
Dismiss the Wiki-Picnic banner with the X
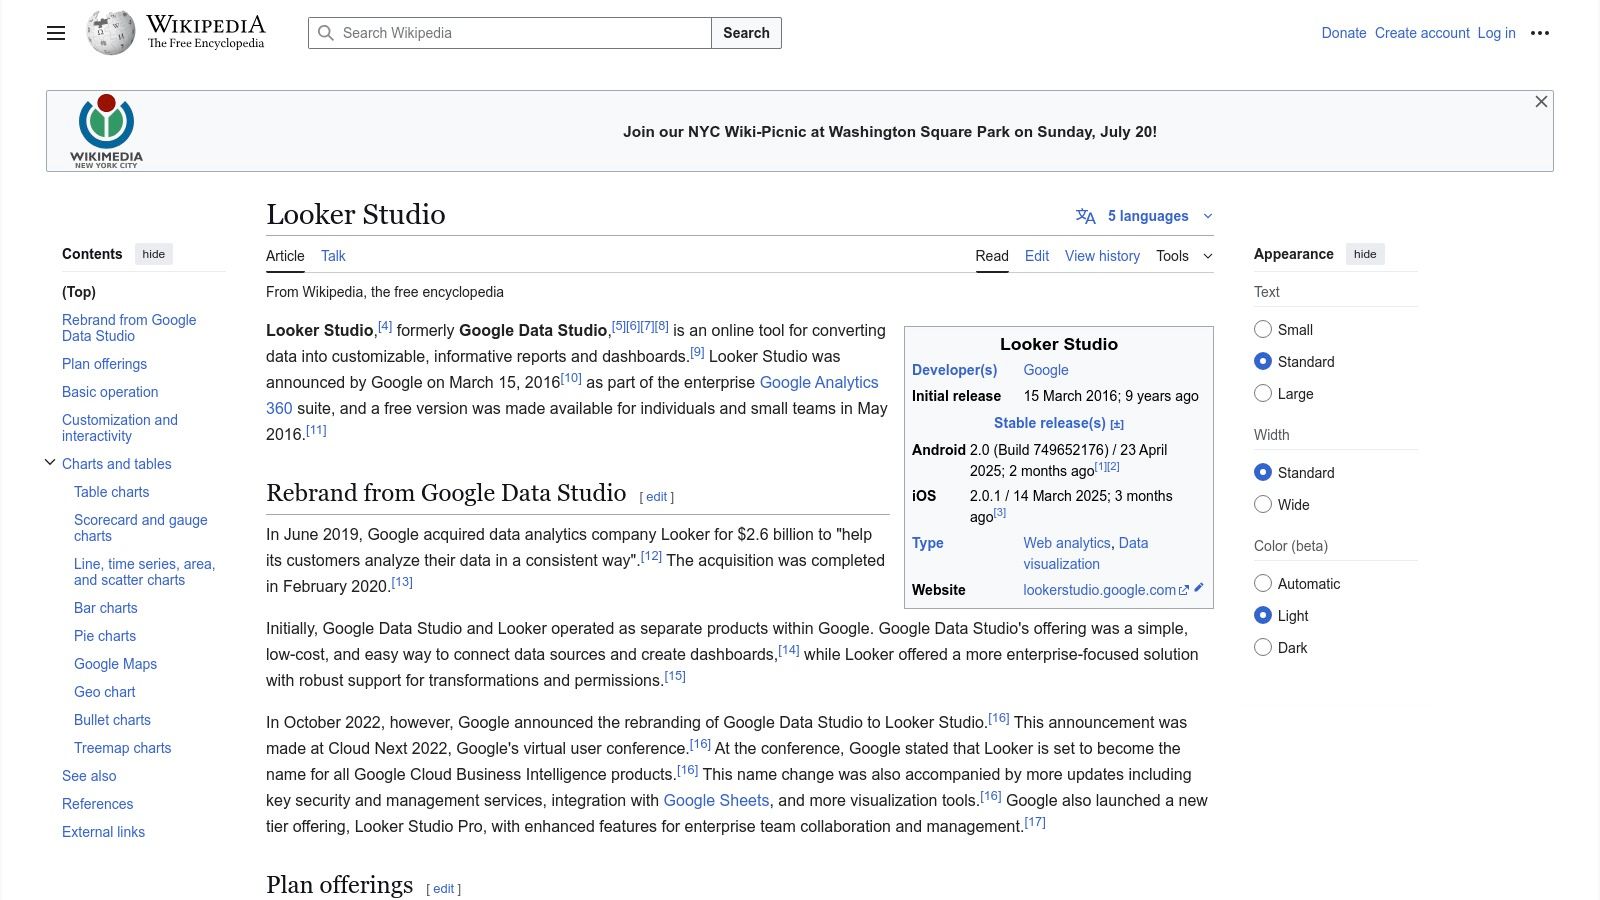[x=1541, y=102]
